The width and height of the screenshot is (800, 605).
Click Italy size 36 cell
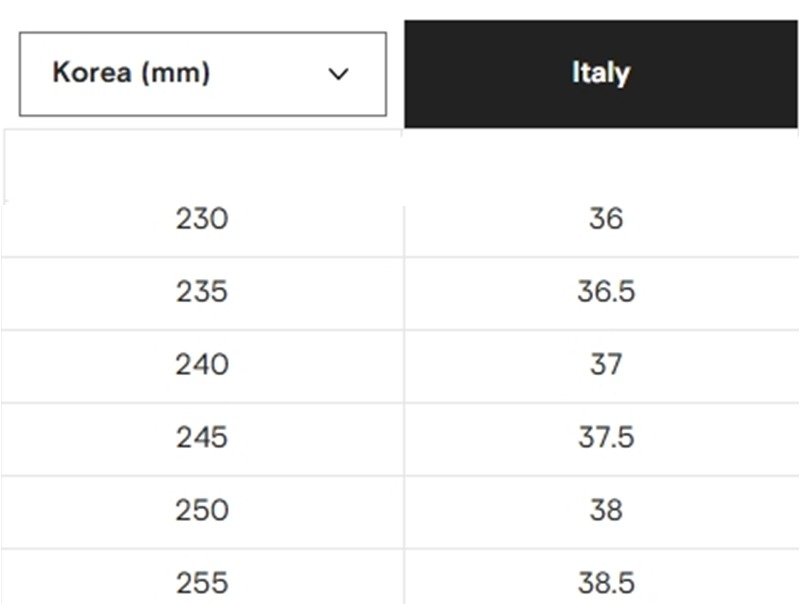(606, 219)
